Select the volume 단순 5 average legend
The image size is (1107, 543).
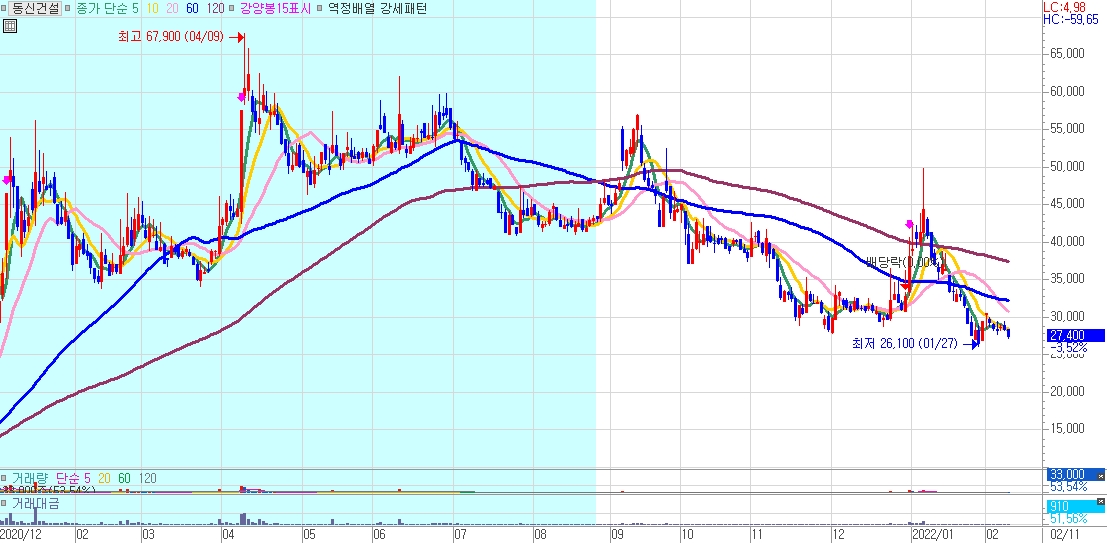point(73,479)
